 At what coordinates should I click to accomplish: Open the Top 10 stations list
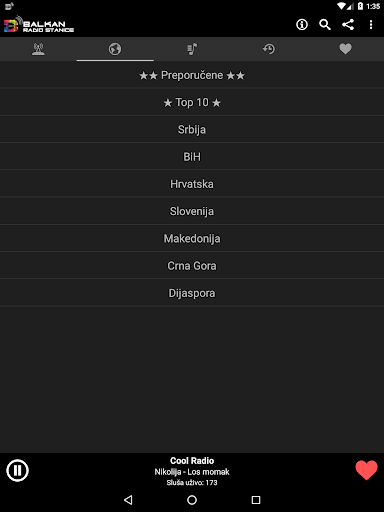coord(192,102)
